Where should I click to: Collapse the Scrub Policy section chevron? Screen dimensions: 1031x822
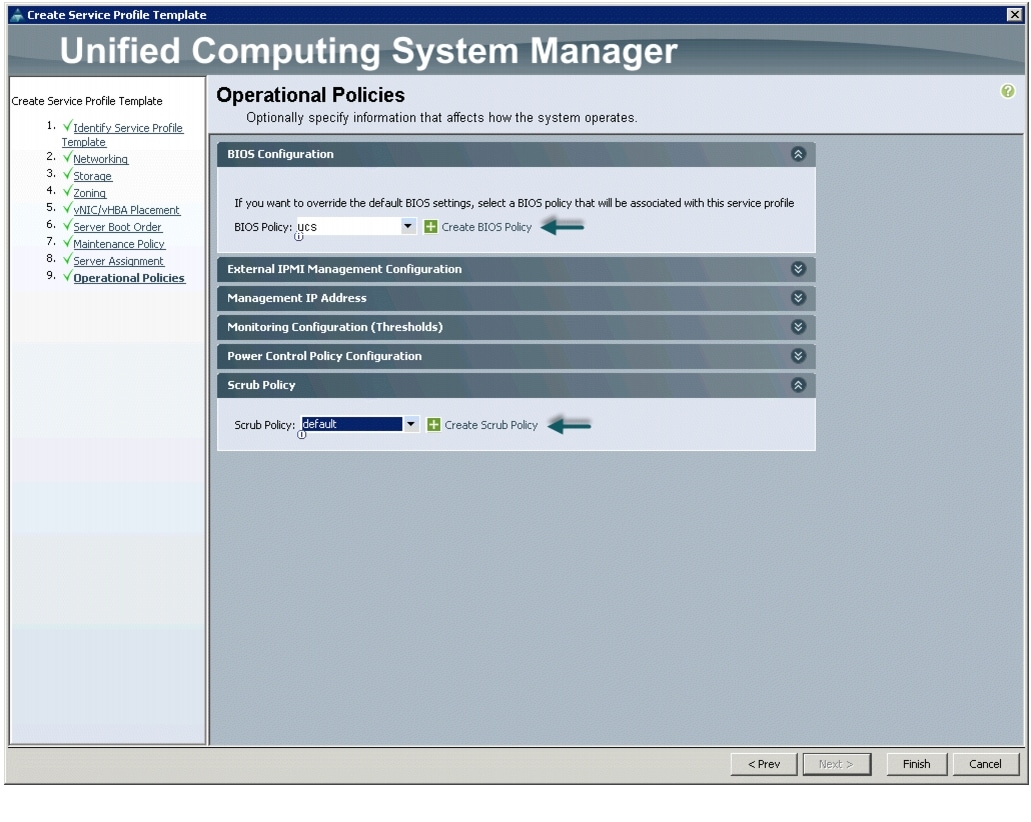797,385
